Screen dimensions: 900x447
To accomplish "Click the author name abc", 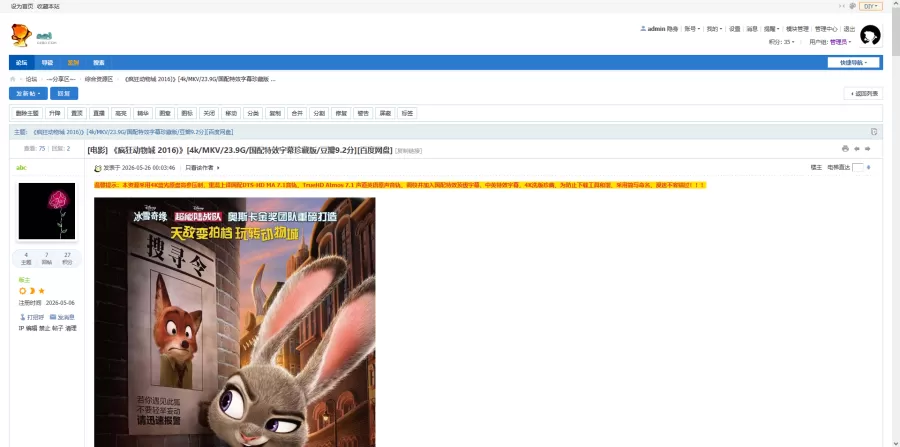I will tap(21, 168).
